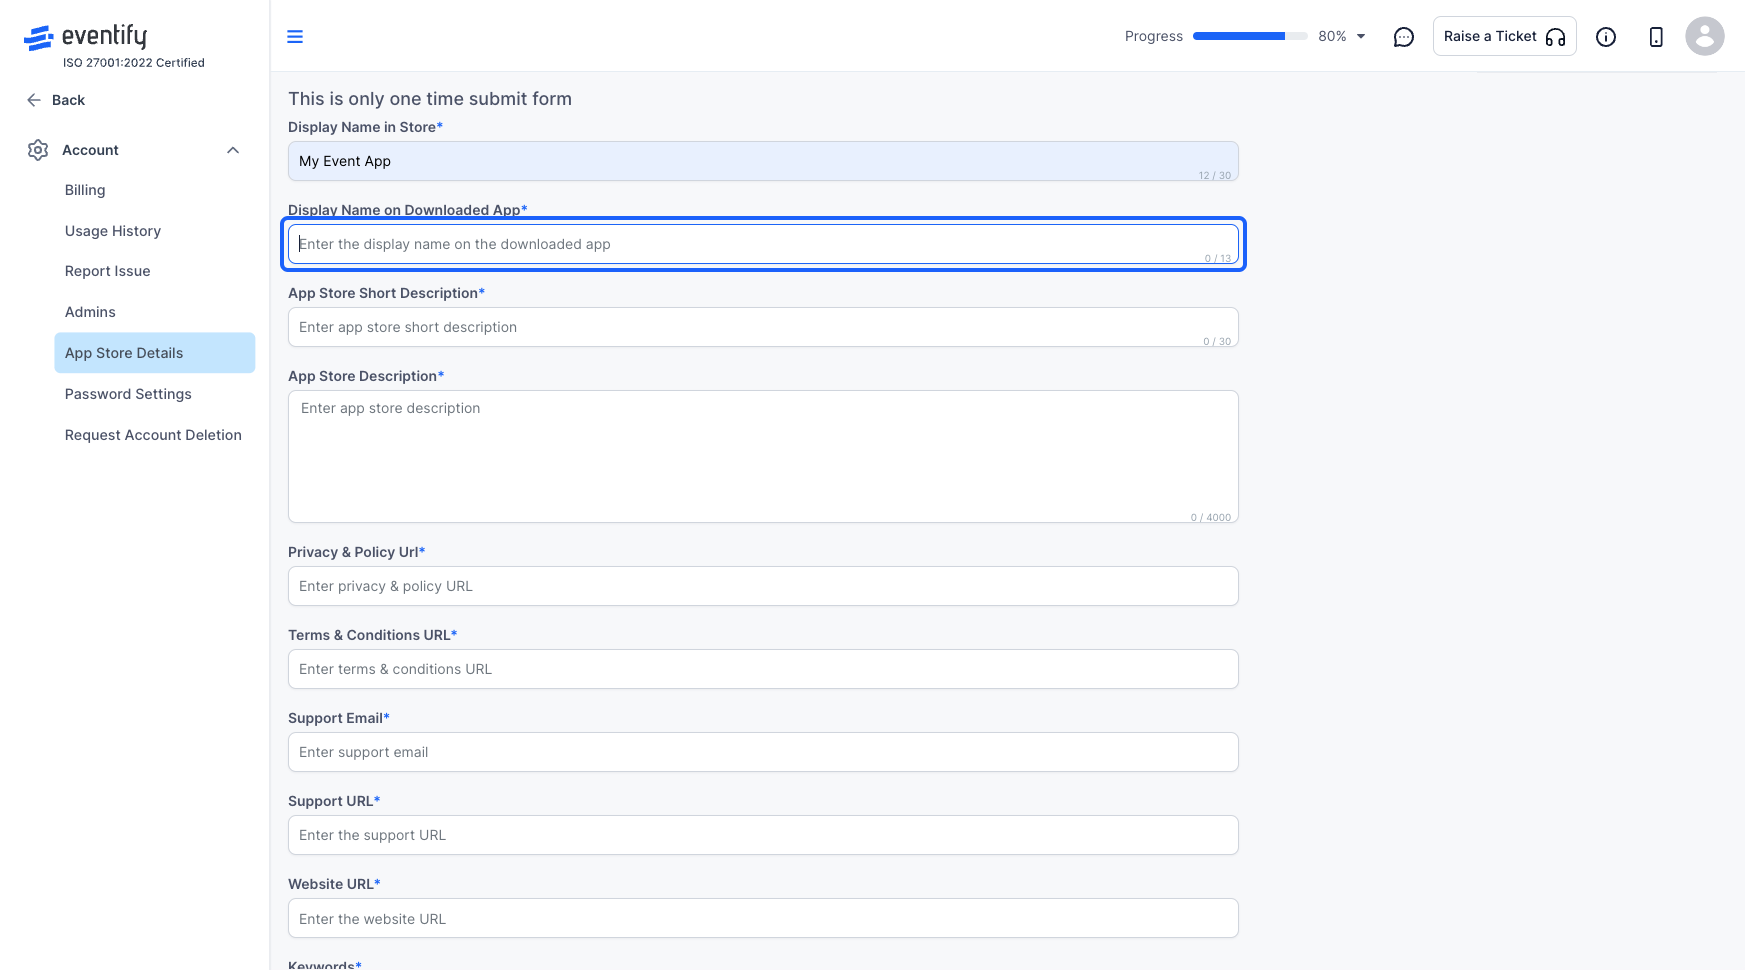This screenshot has height=970, width=1745.
Task: Click the Support Email input field
Action: point(763,752)
